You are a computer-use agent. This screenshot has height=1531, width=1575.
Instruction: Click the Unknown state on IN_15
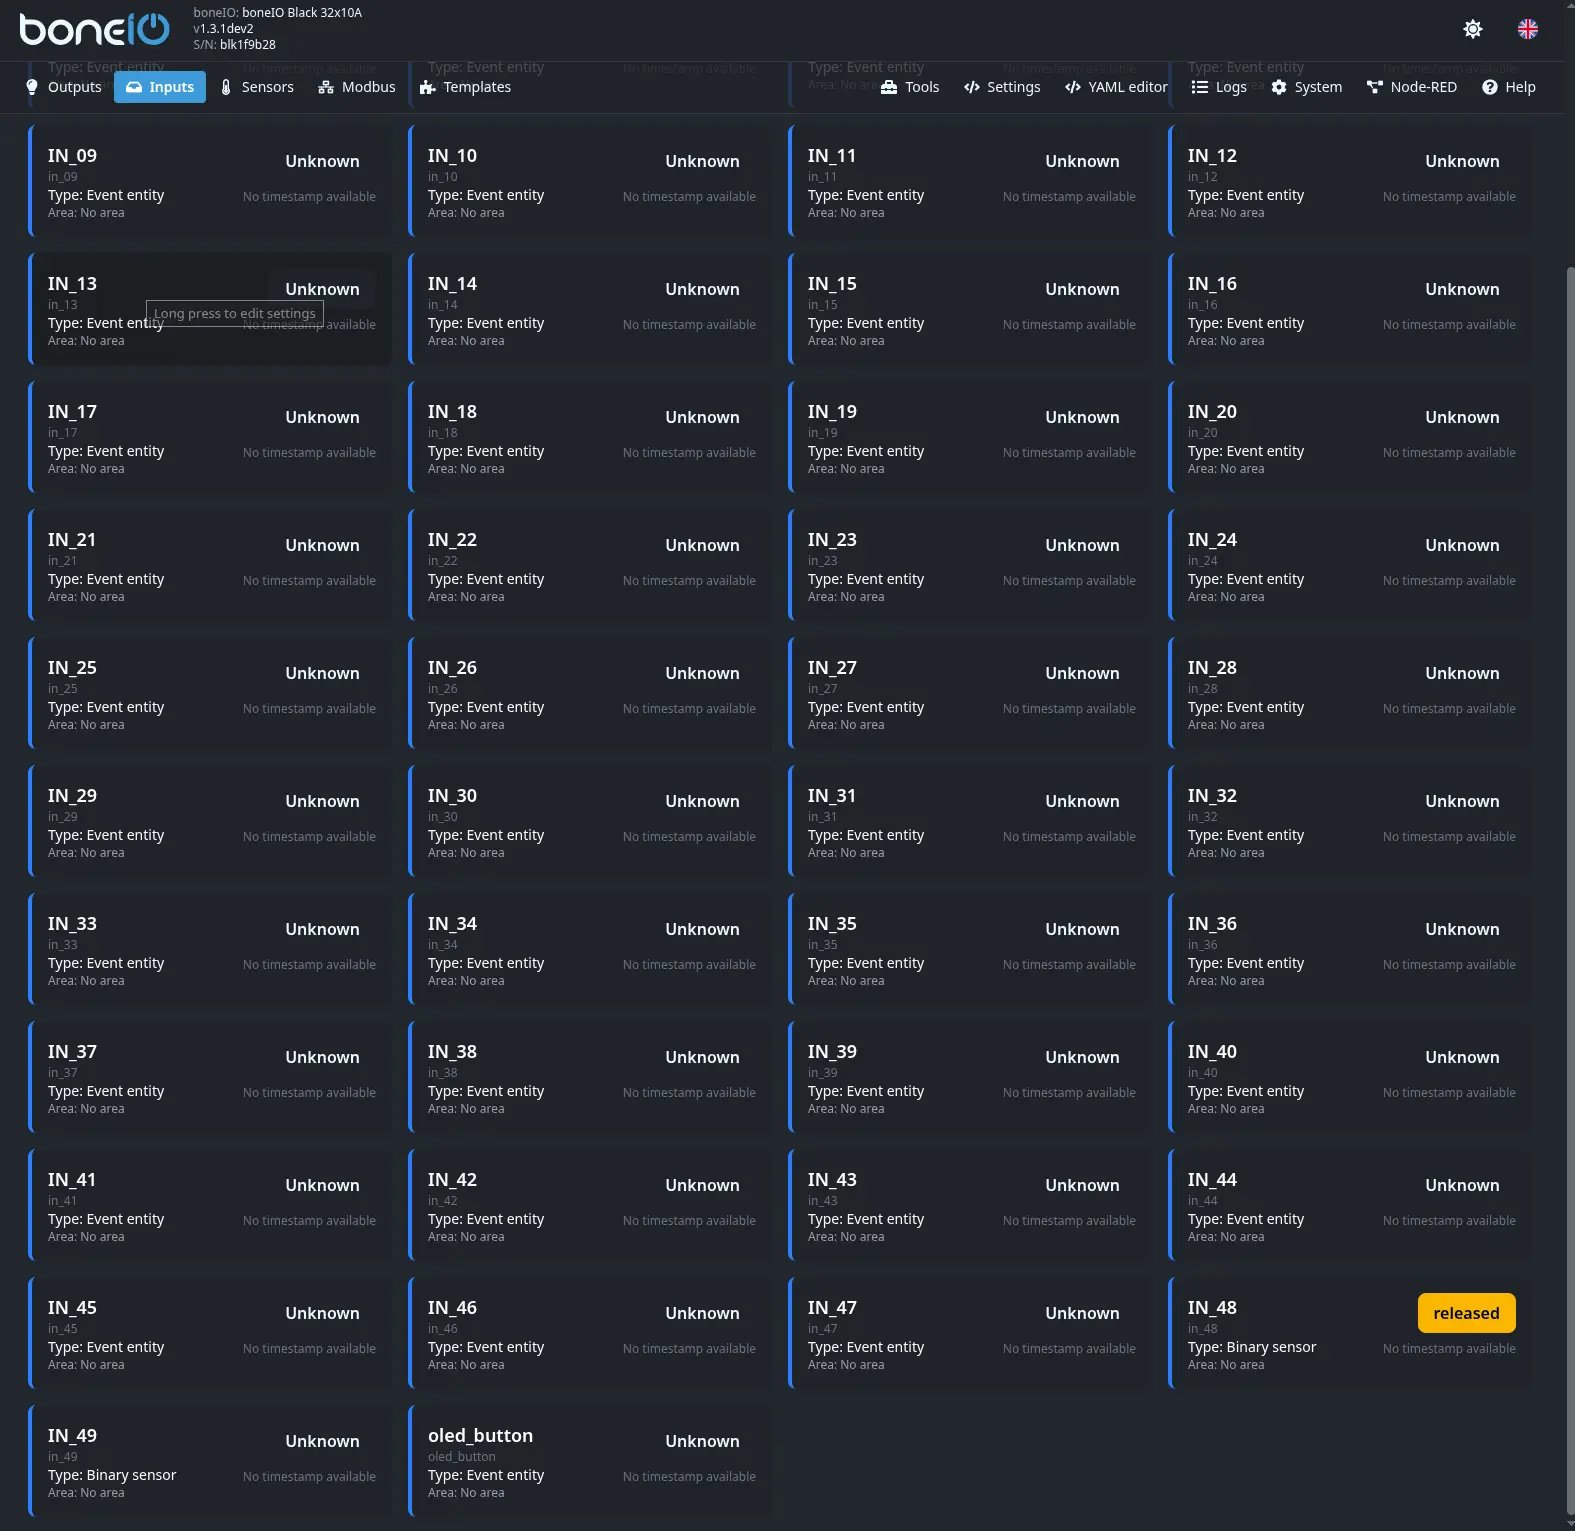click(1082, 289)
